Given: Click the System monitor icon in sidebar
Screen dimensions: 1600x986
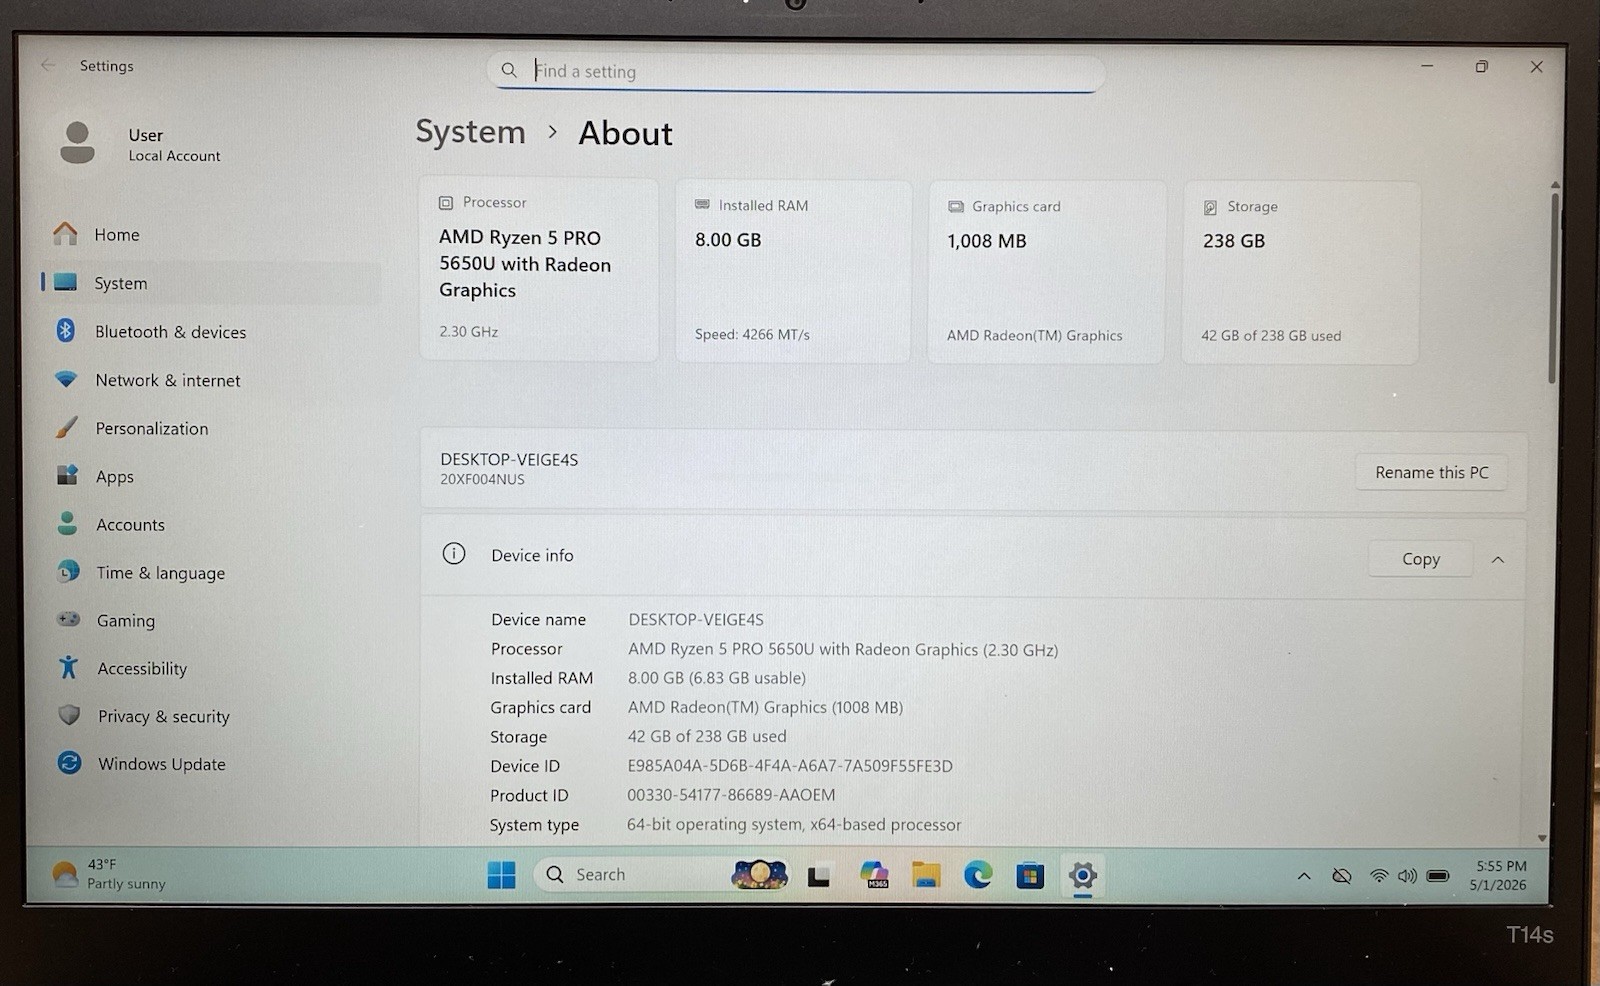Looking at the screenshot, I should (65, 282).
